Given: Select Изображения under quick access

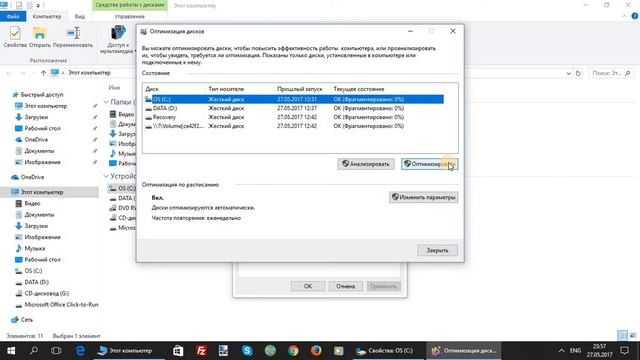Looking at the screenshot, I should [42, 162].
